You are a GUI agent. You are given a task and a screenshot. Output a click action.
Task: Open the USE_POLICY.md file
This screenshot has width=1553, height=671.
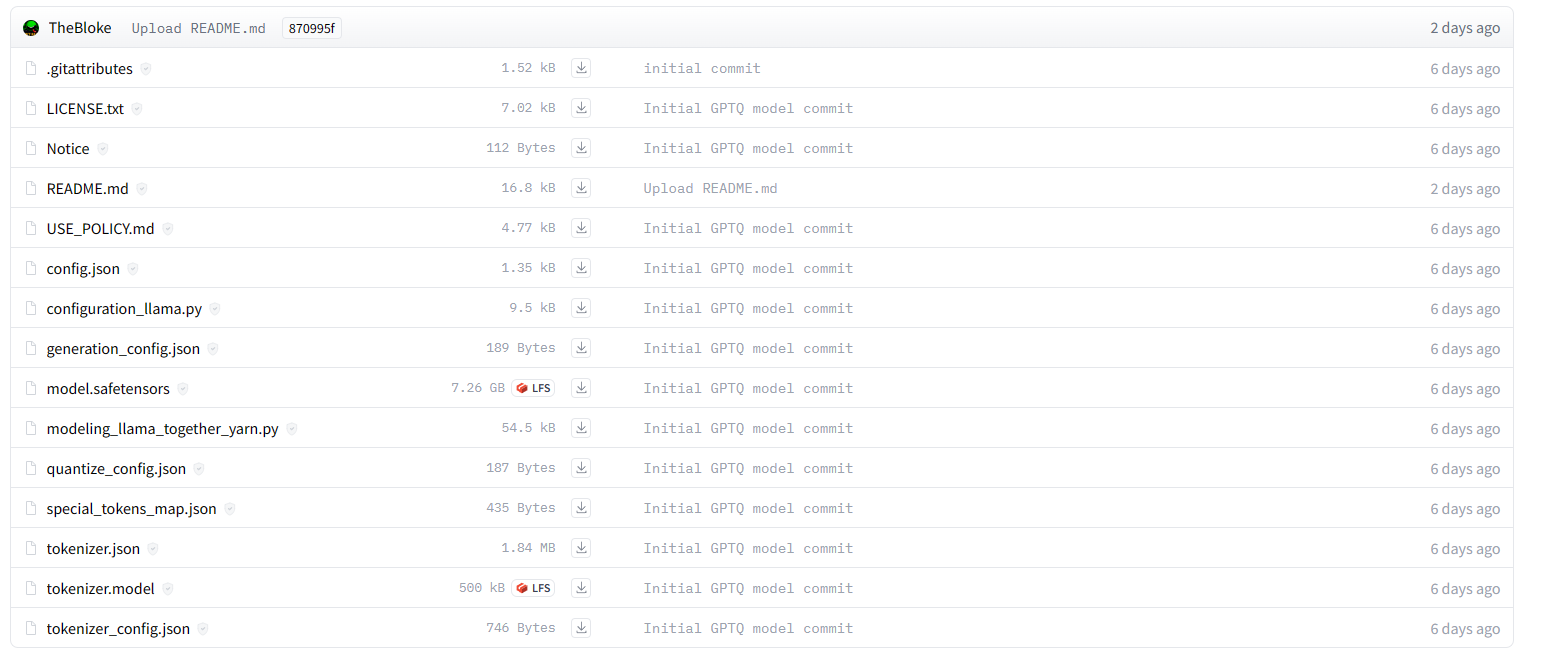click(x=100, y=228)
